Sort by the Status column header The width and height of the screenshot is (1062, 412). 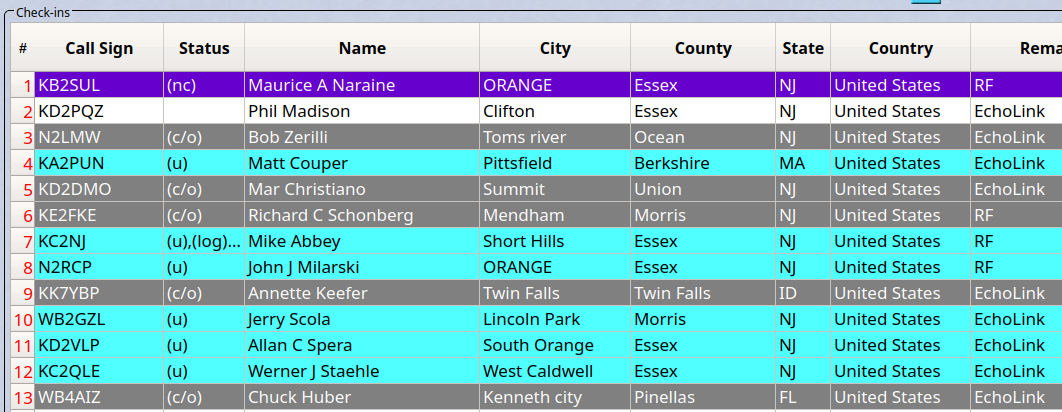click(x=204, y=48)
